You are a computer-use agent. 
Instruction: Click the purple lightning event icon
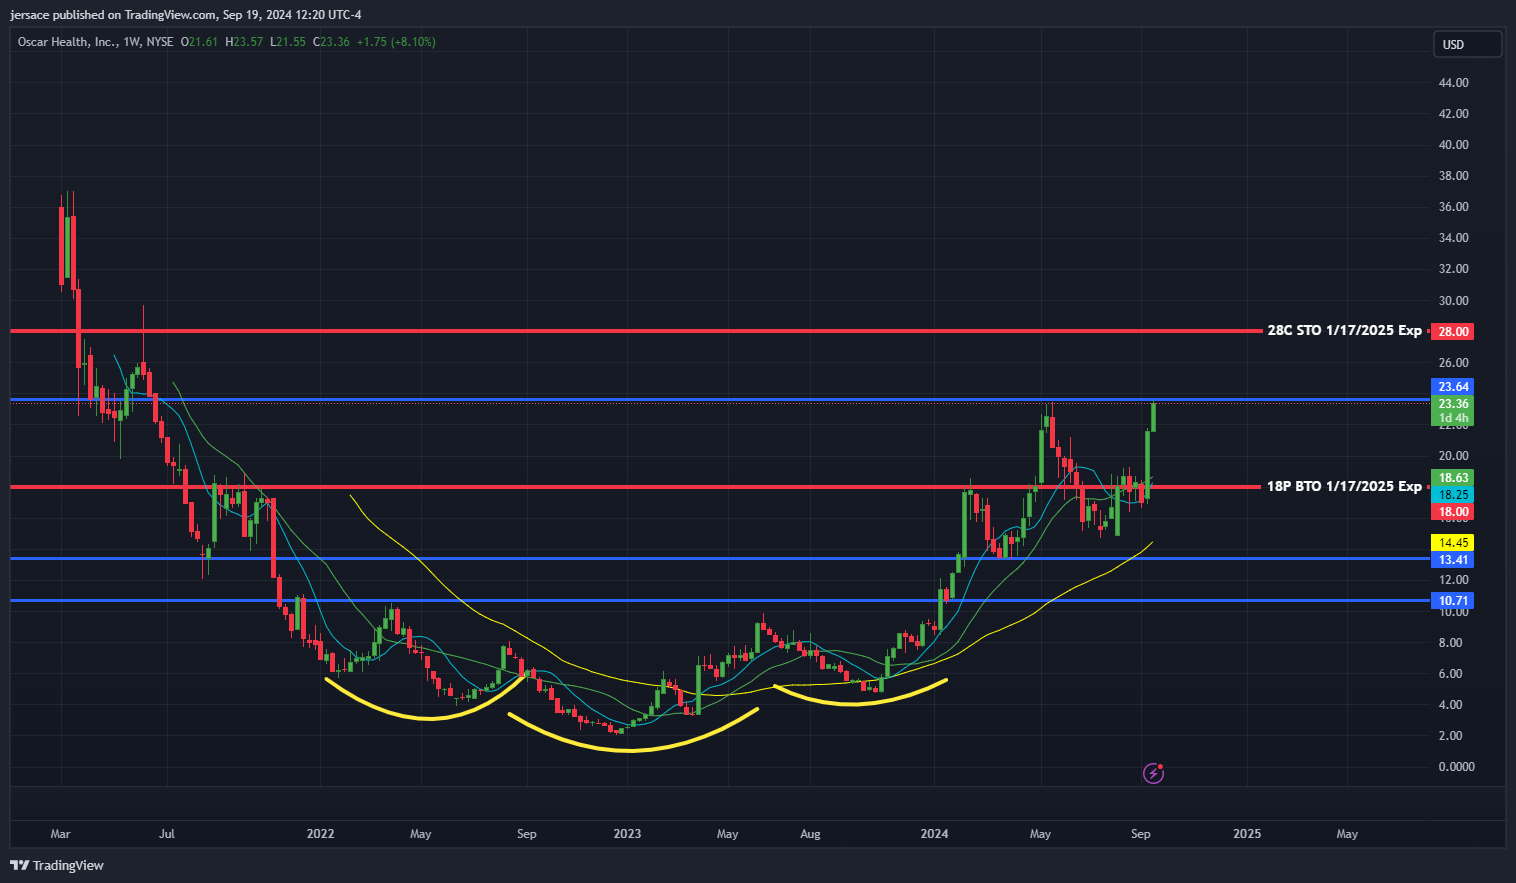pyautogui.click(x=1153, y=773)
